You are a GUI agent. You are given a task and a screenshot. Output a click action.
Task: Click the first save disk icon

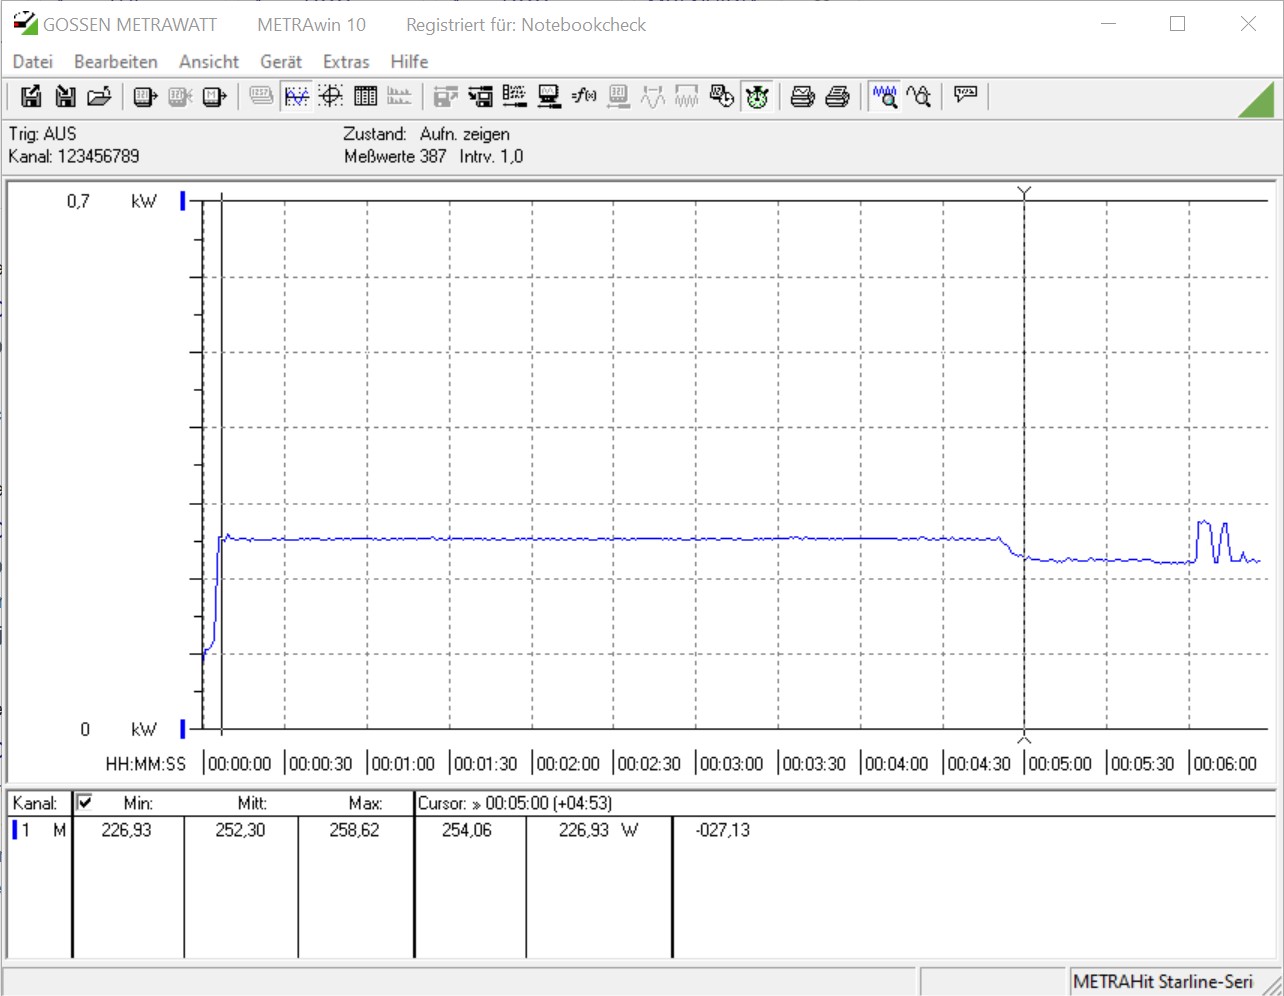(31, 96)
